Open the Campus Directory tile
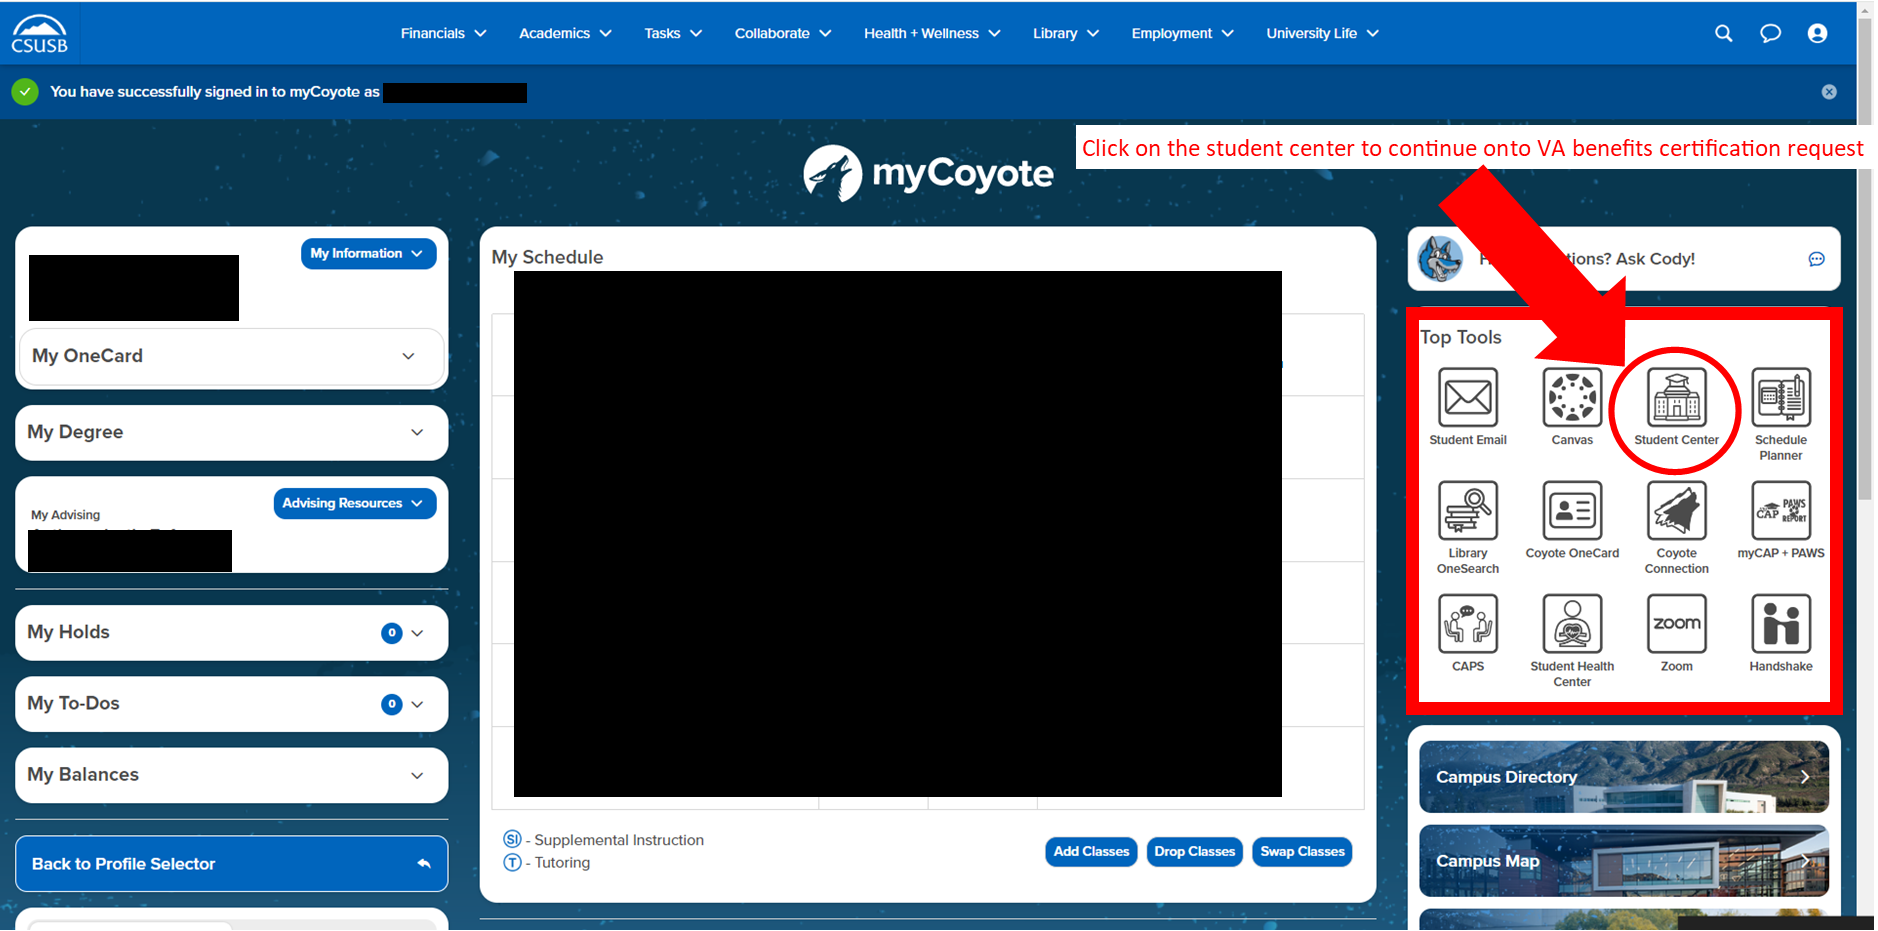Viewport: 1878px width, 931px height. tap(1623, 777)
